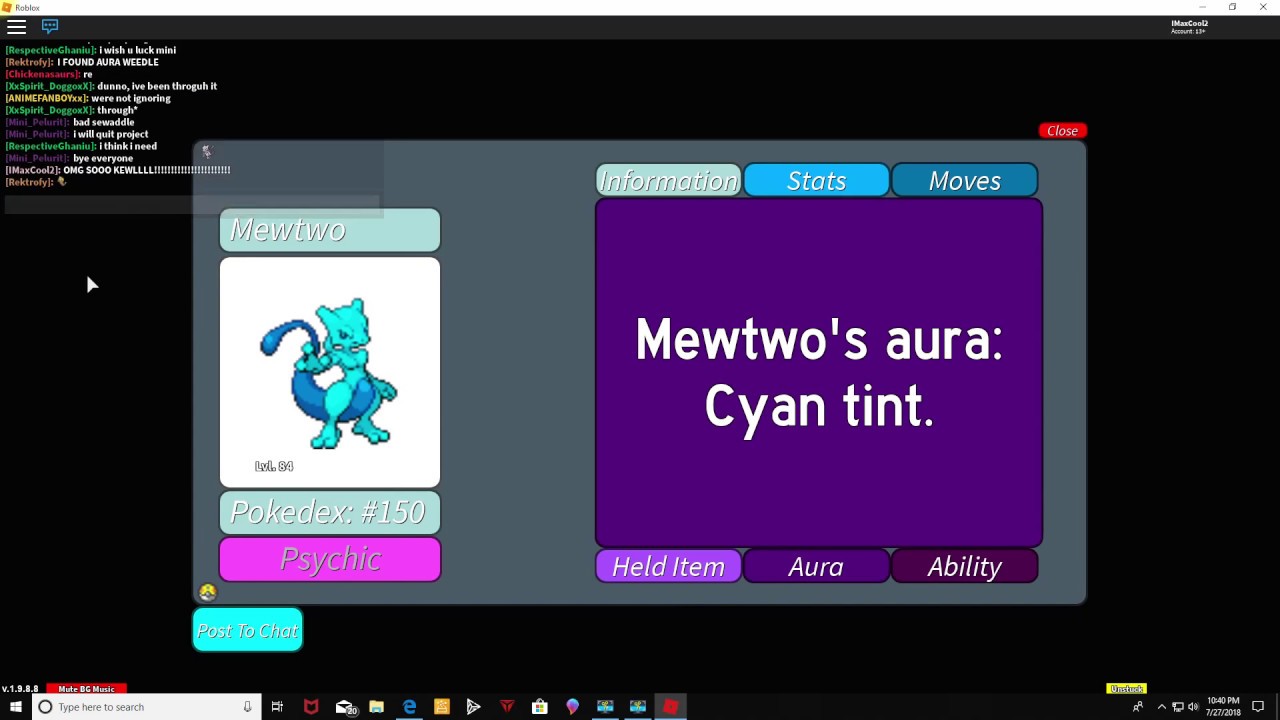This screenshot has width=1280, height=720.
Task: Click the cyan Mewtwo sprite
Action: coord(330,372)
